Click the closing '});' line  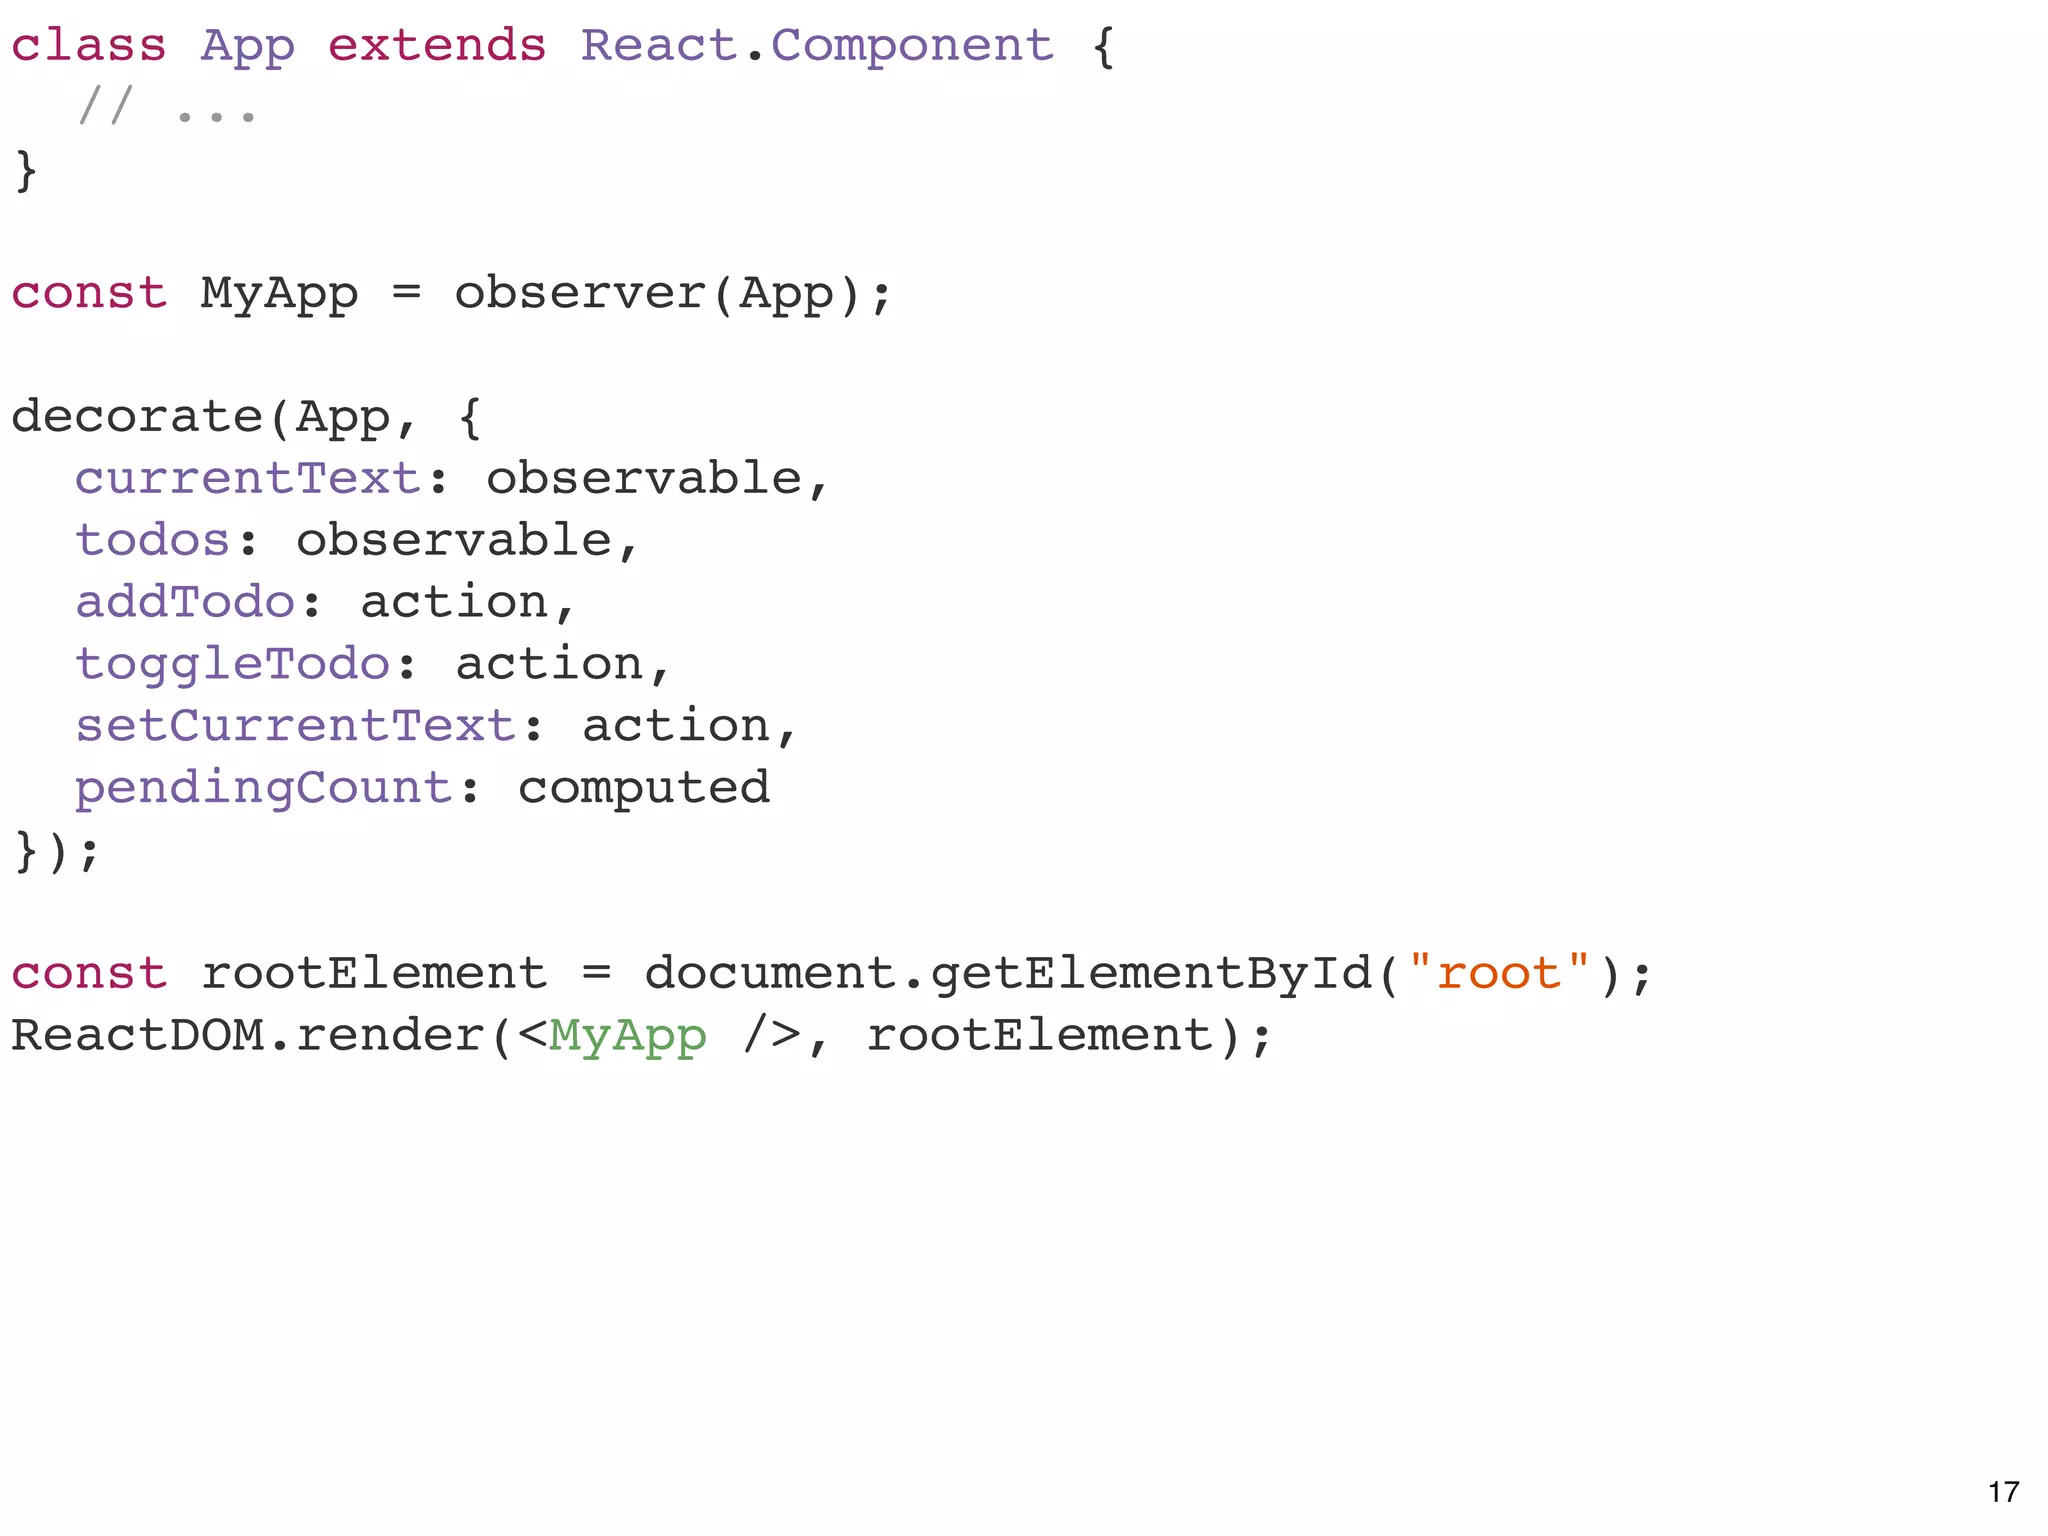point(56,851)
